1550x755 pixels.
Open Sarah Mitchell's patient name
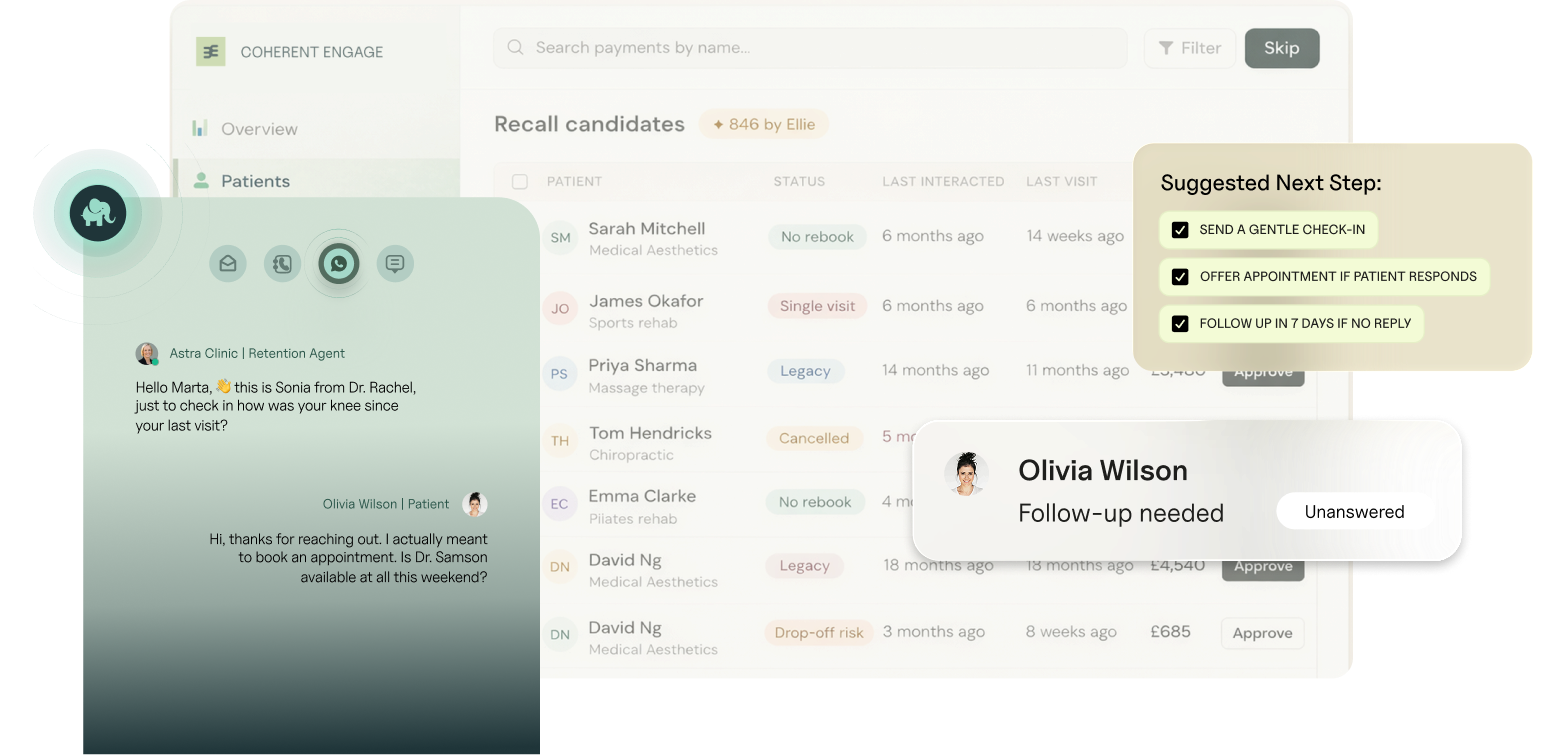point(647,229)
